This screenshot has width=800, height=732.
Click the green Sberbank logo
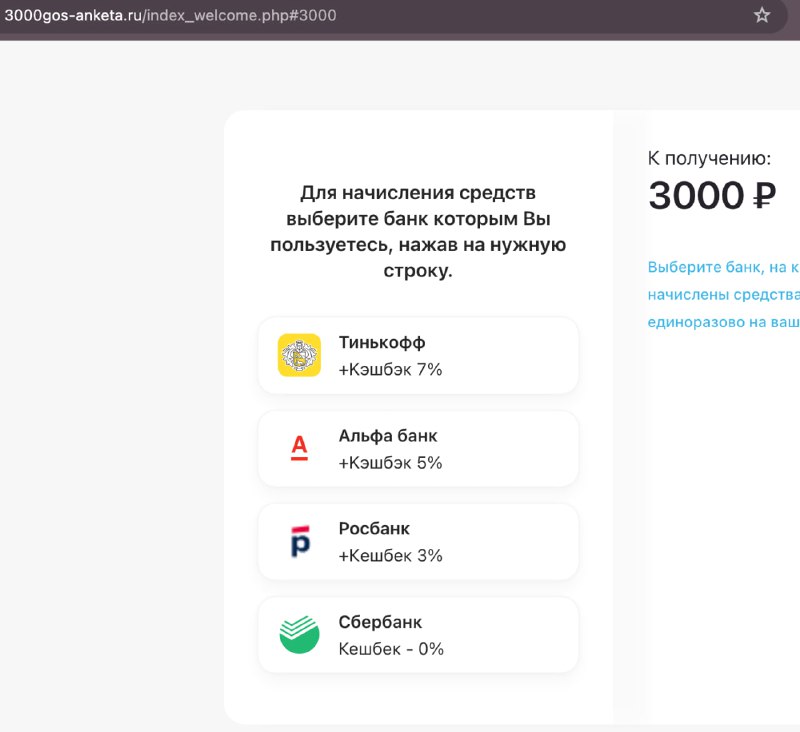click(299, 635)
